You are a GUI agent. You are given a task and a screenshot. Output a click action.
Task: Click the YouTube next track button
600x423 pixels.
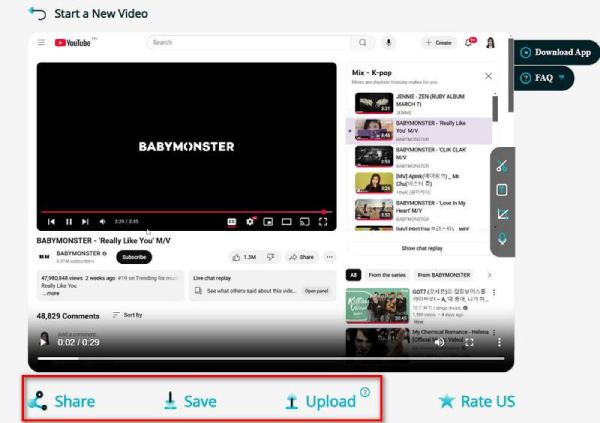coord(85,222)
